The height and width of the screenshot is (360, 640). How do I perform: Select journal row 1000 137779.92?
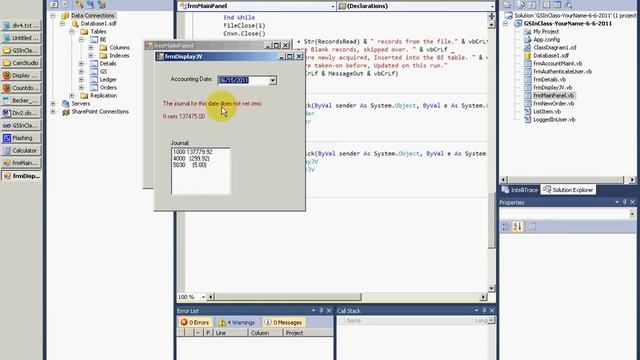click(x=193, y=152)
